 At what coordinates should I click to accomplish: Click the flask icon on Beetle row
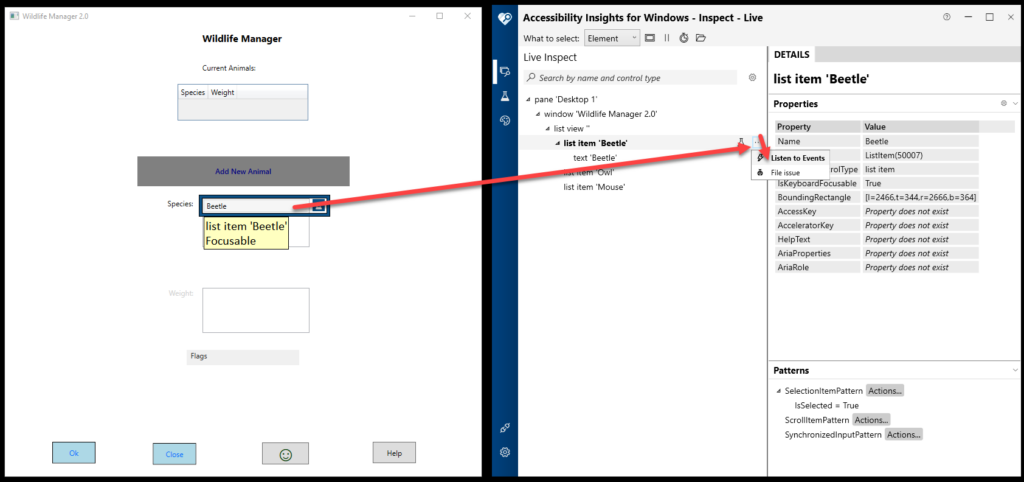741,142
